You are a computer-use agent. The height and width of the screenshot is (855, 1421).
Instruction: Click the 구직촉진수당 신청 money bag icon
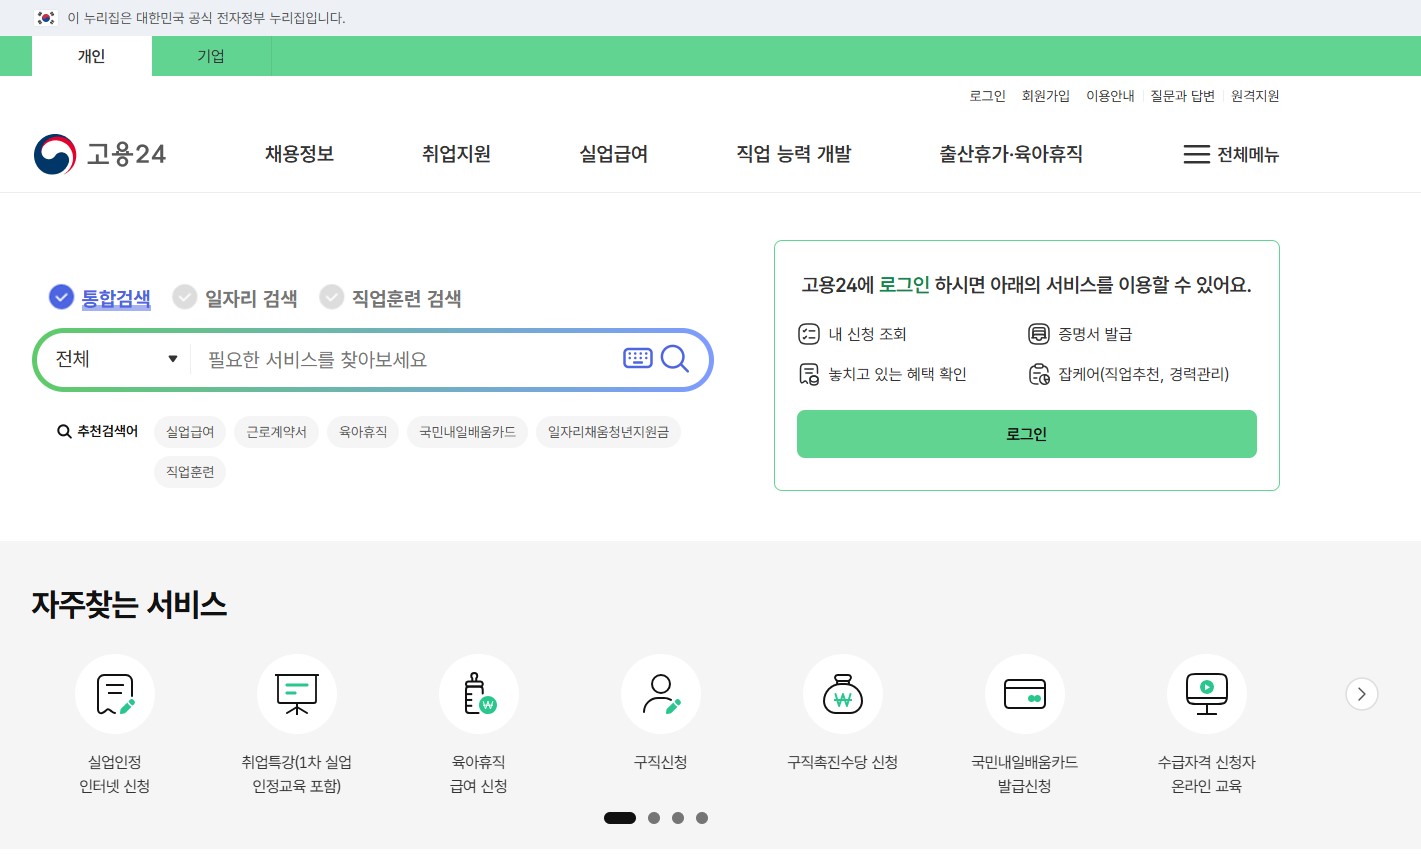[843, 694]
